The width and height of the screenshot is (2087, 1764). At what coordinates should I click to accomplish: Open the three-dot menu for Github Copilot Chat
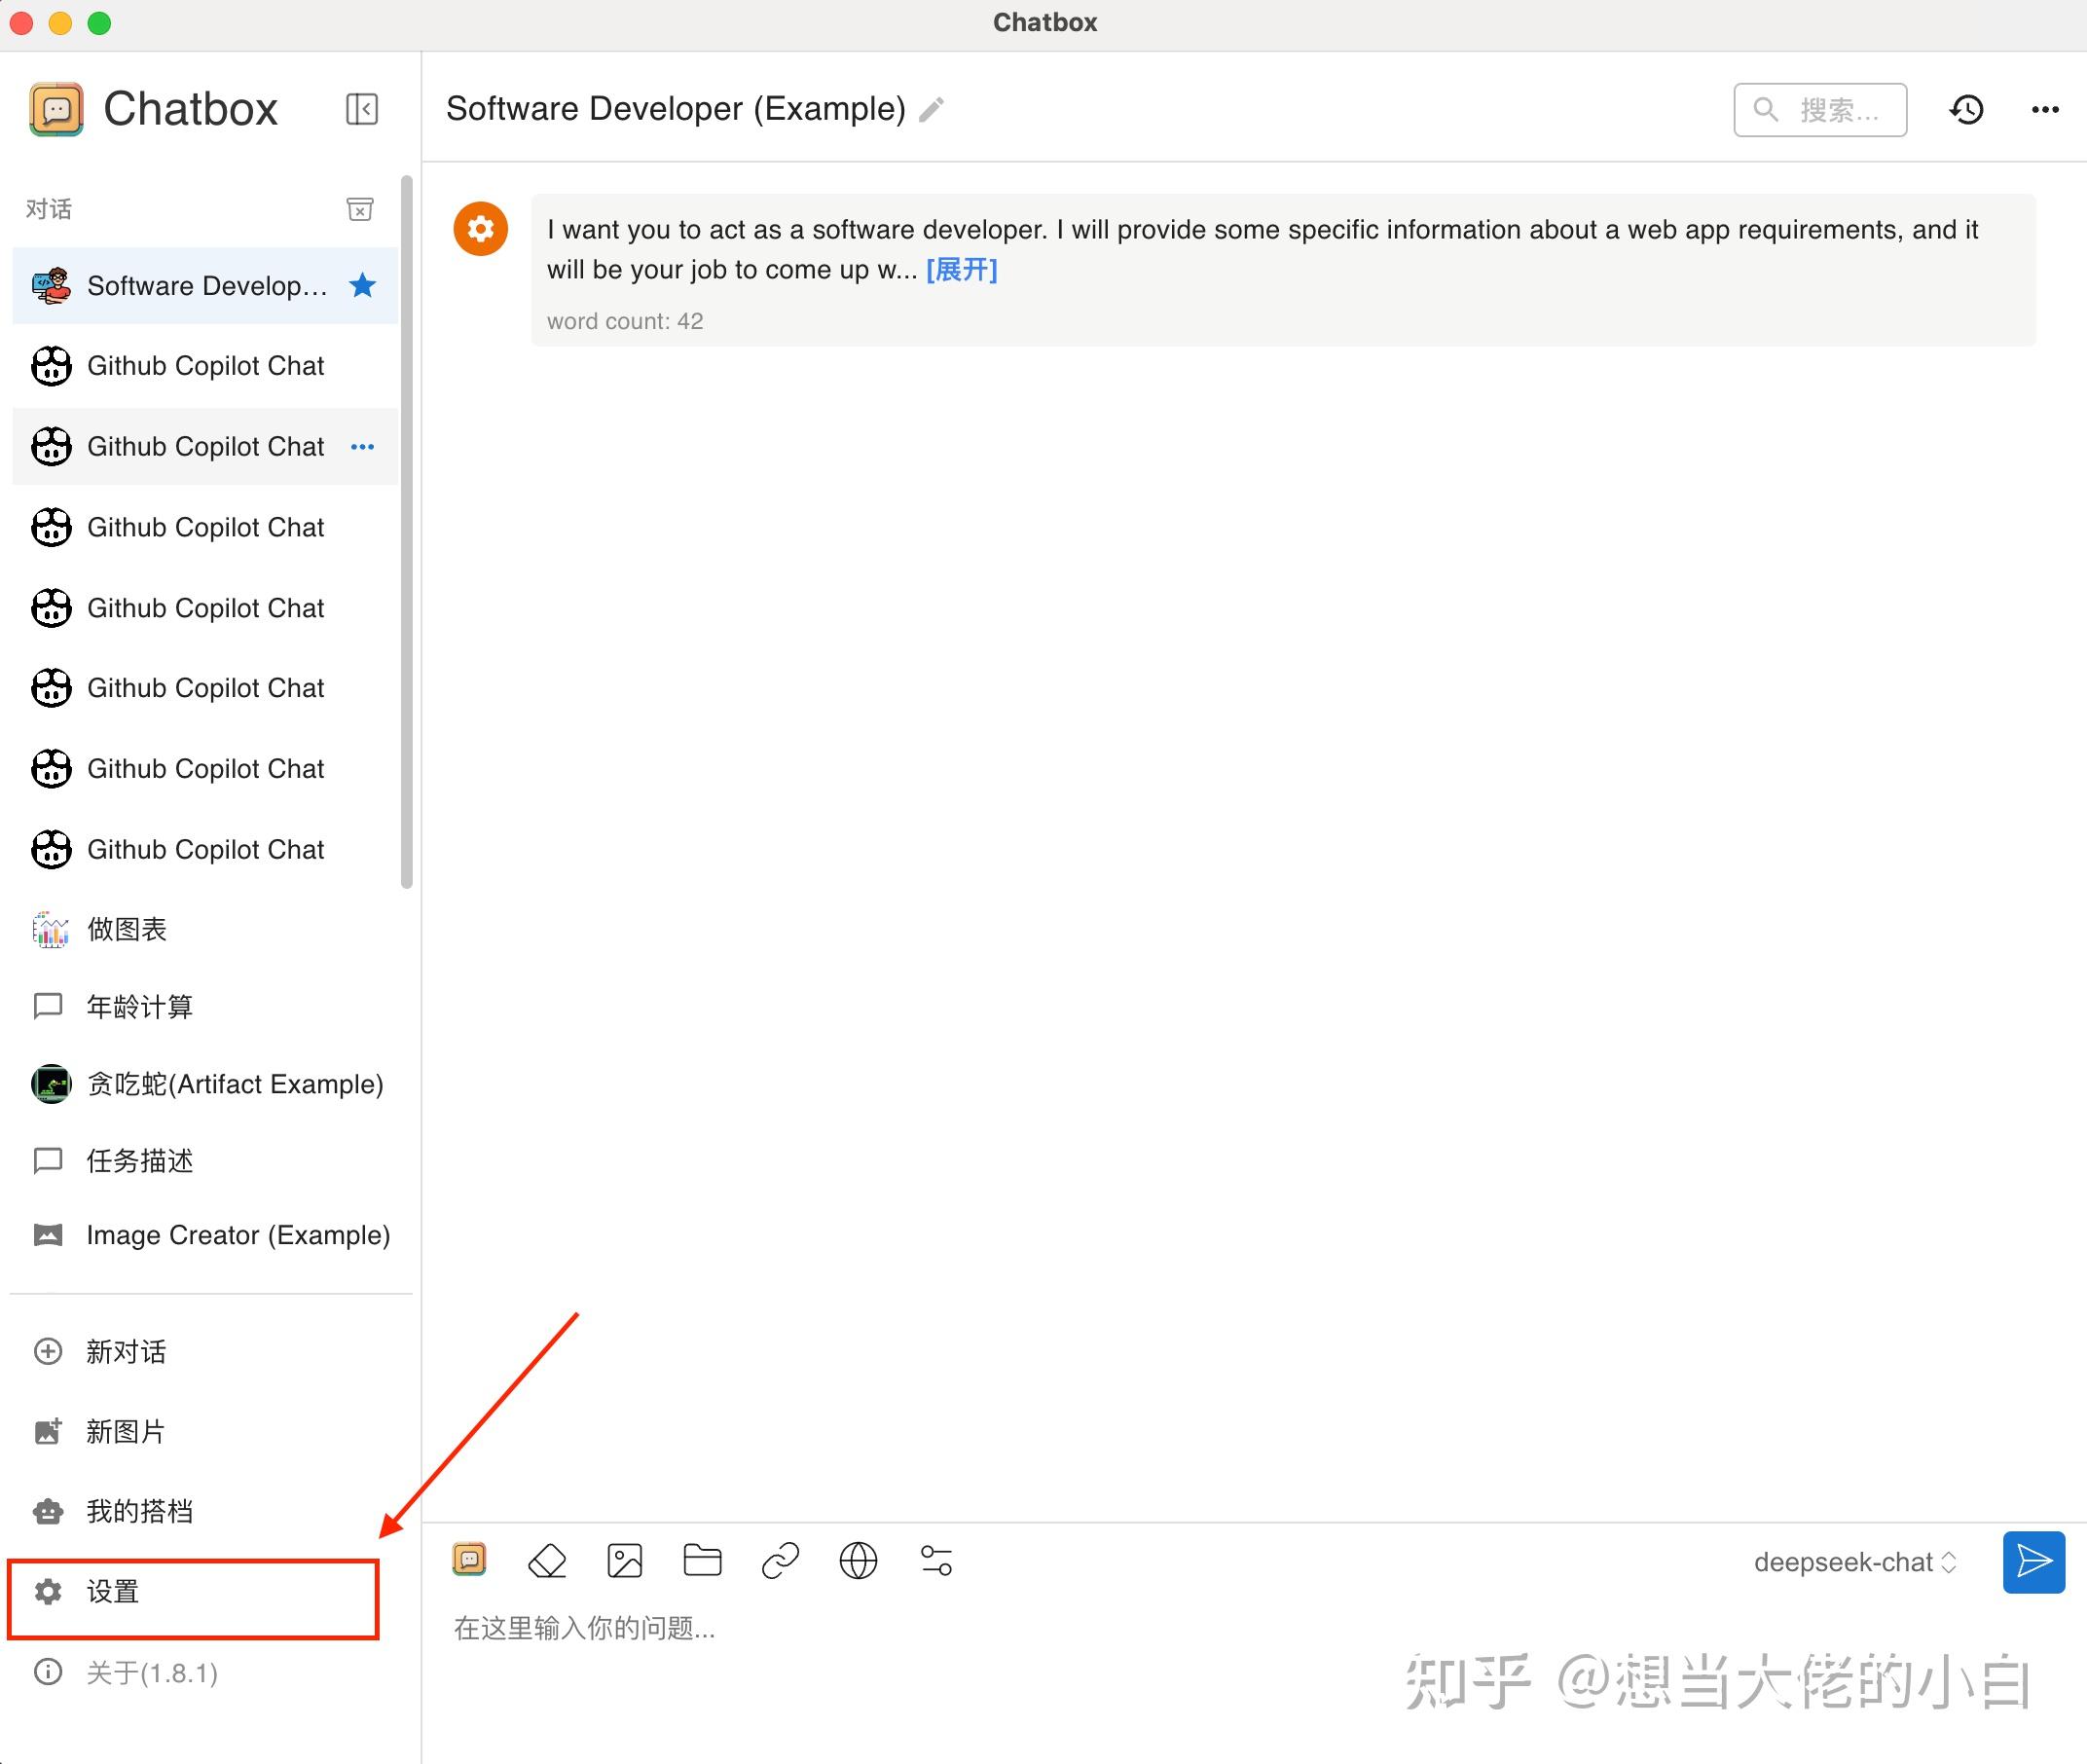[x=362, y=446]
